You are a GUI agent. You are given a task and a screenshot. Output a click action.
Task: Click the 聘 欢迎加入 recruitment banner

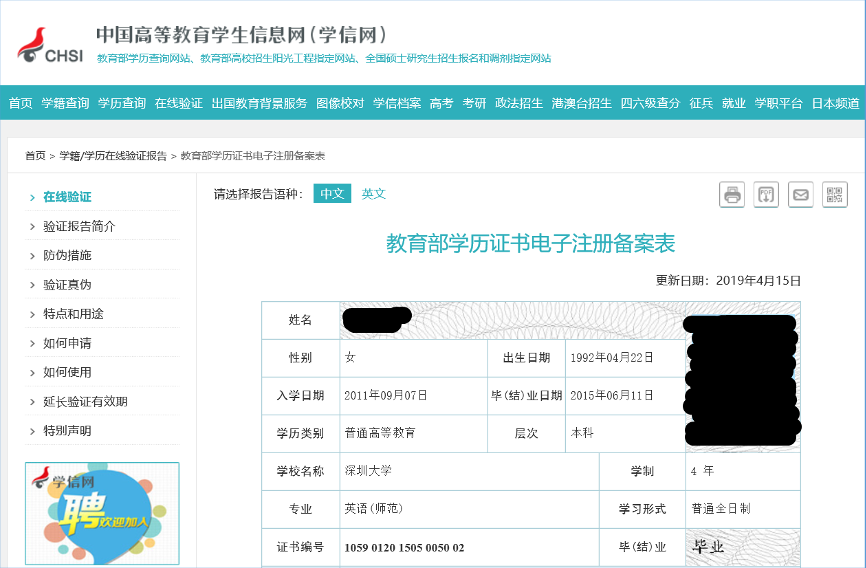102,513
